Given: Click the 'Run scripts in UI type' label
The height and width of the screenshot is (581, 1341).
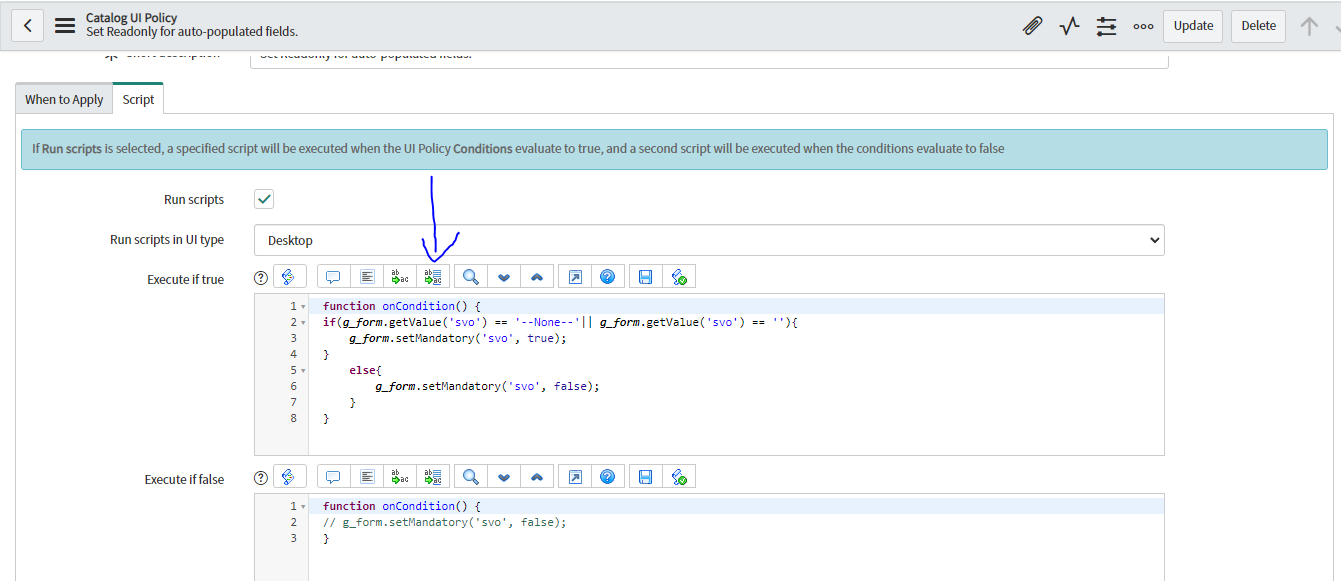Looking at the screenshot, I should pyautogui.click(x=167, y=240).
